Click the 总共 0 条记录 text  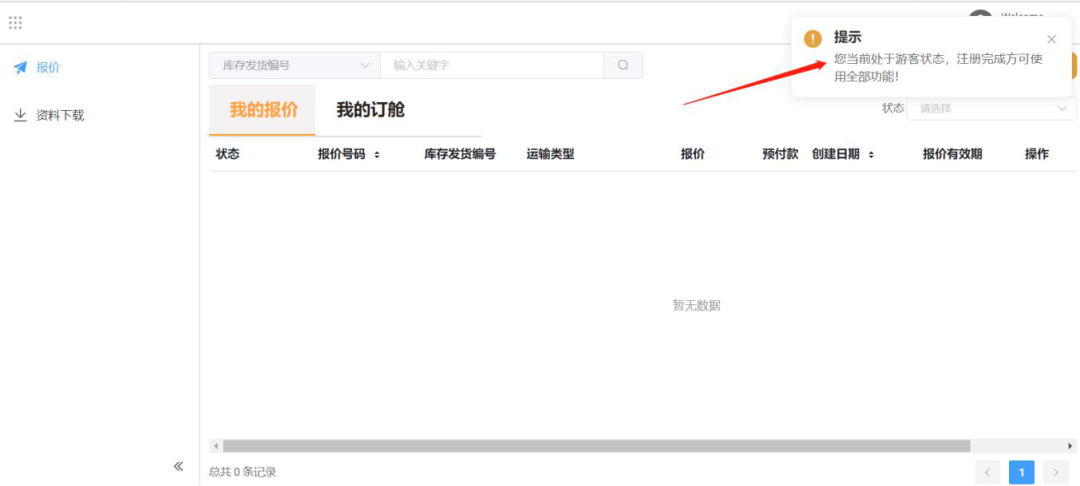tap(242, 472)
